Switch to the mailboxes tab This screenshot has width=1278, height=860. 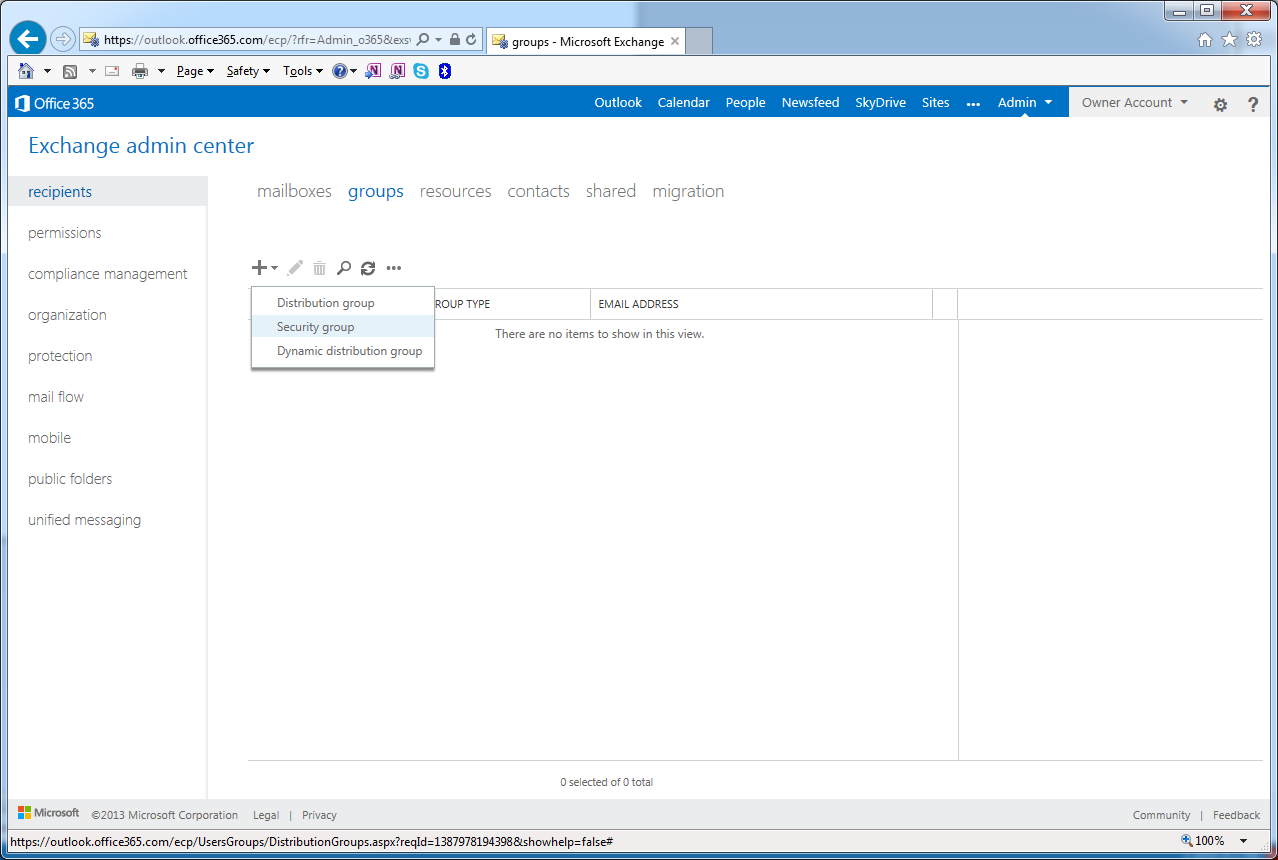(294, 191)
